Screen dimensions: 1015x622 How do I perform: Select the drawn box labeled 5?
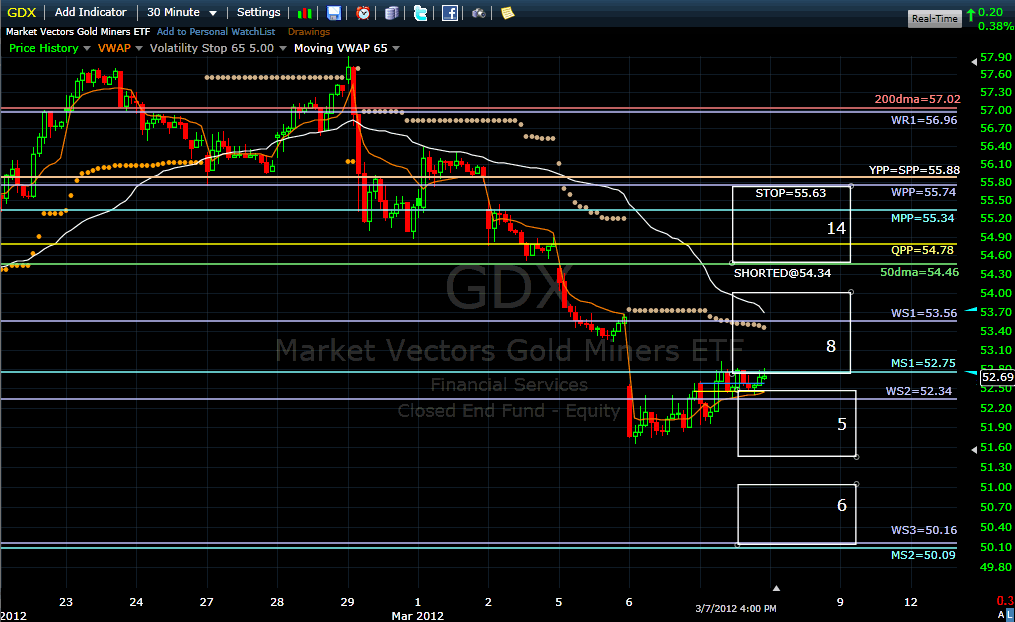point(797,423)
